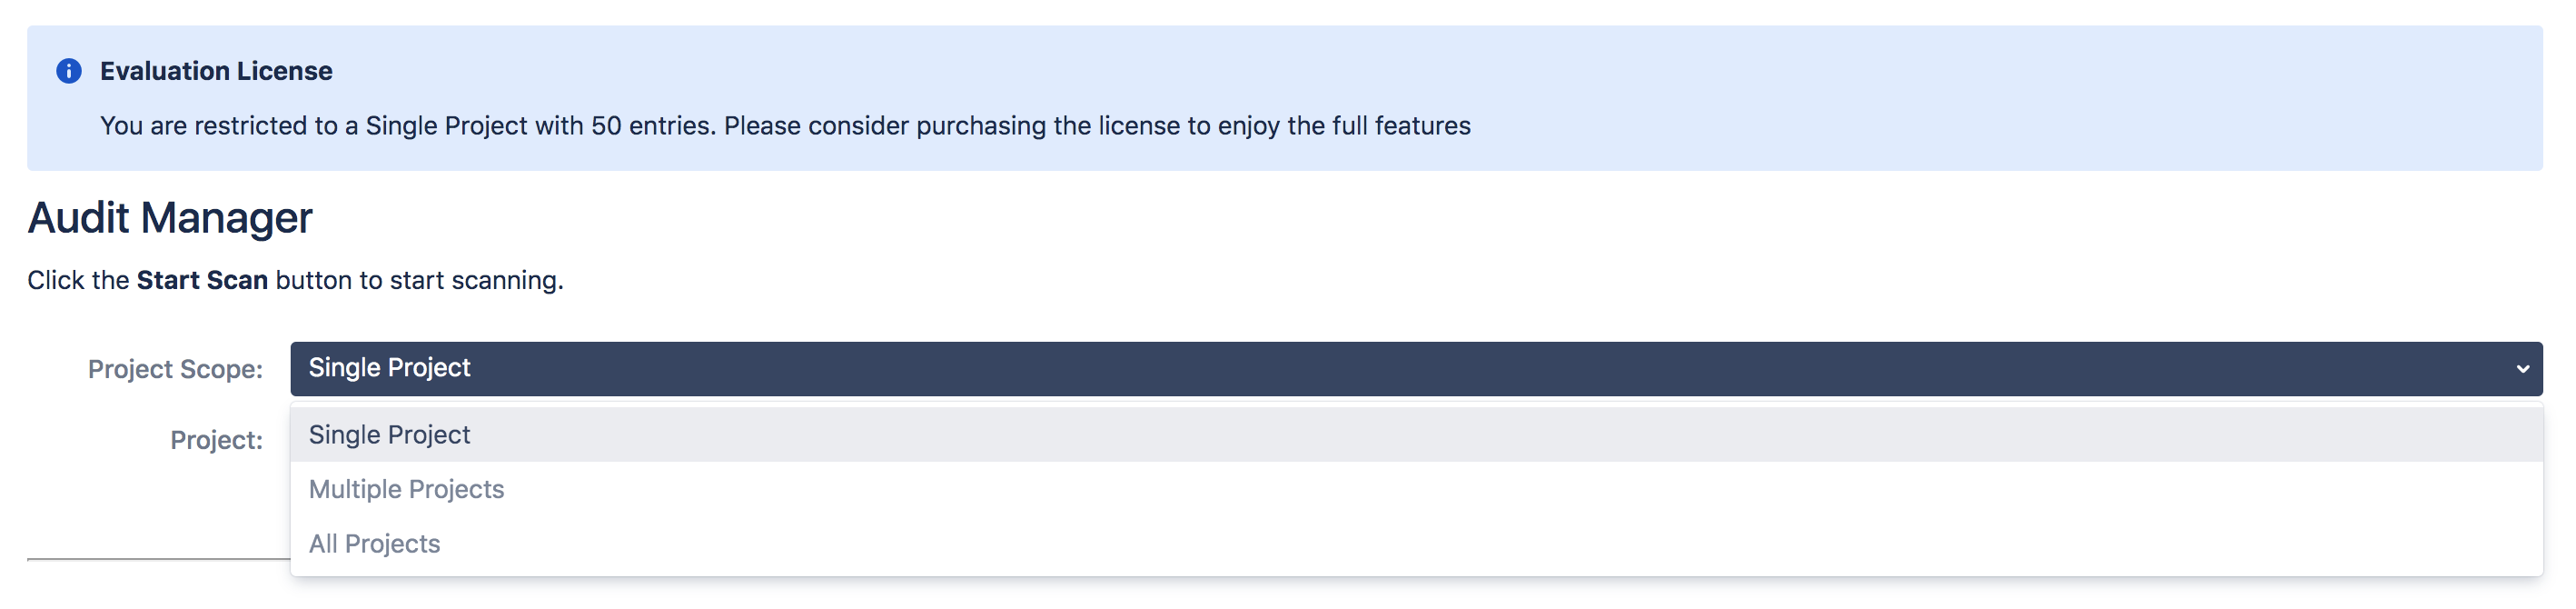Click the horizontal divider below Project label
The height and width of the screenshot is (609, 2576).
click(x=158, y=559)
